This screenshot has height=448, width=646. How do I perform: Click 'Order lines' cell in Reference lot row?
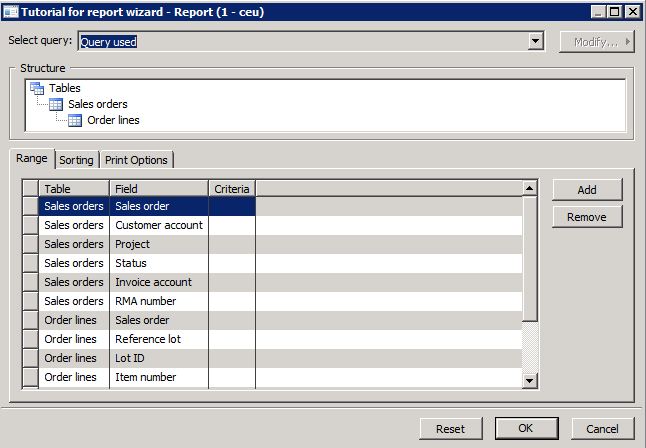point(74,339)
